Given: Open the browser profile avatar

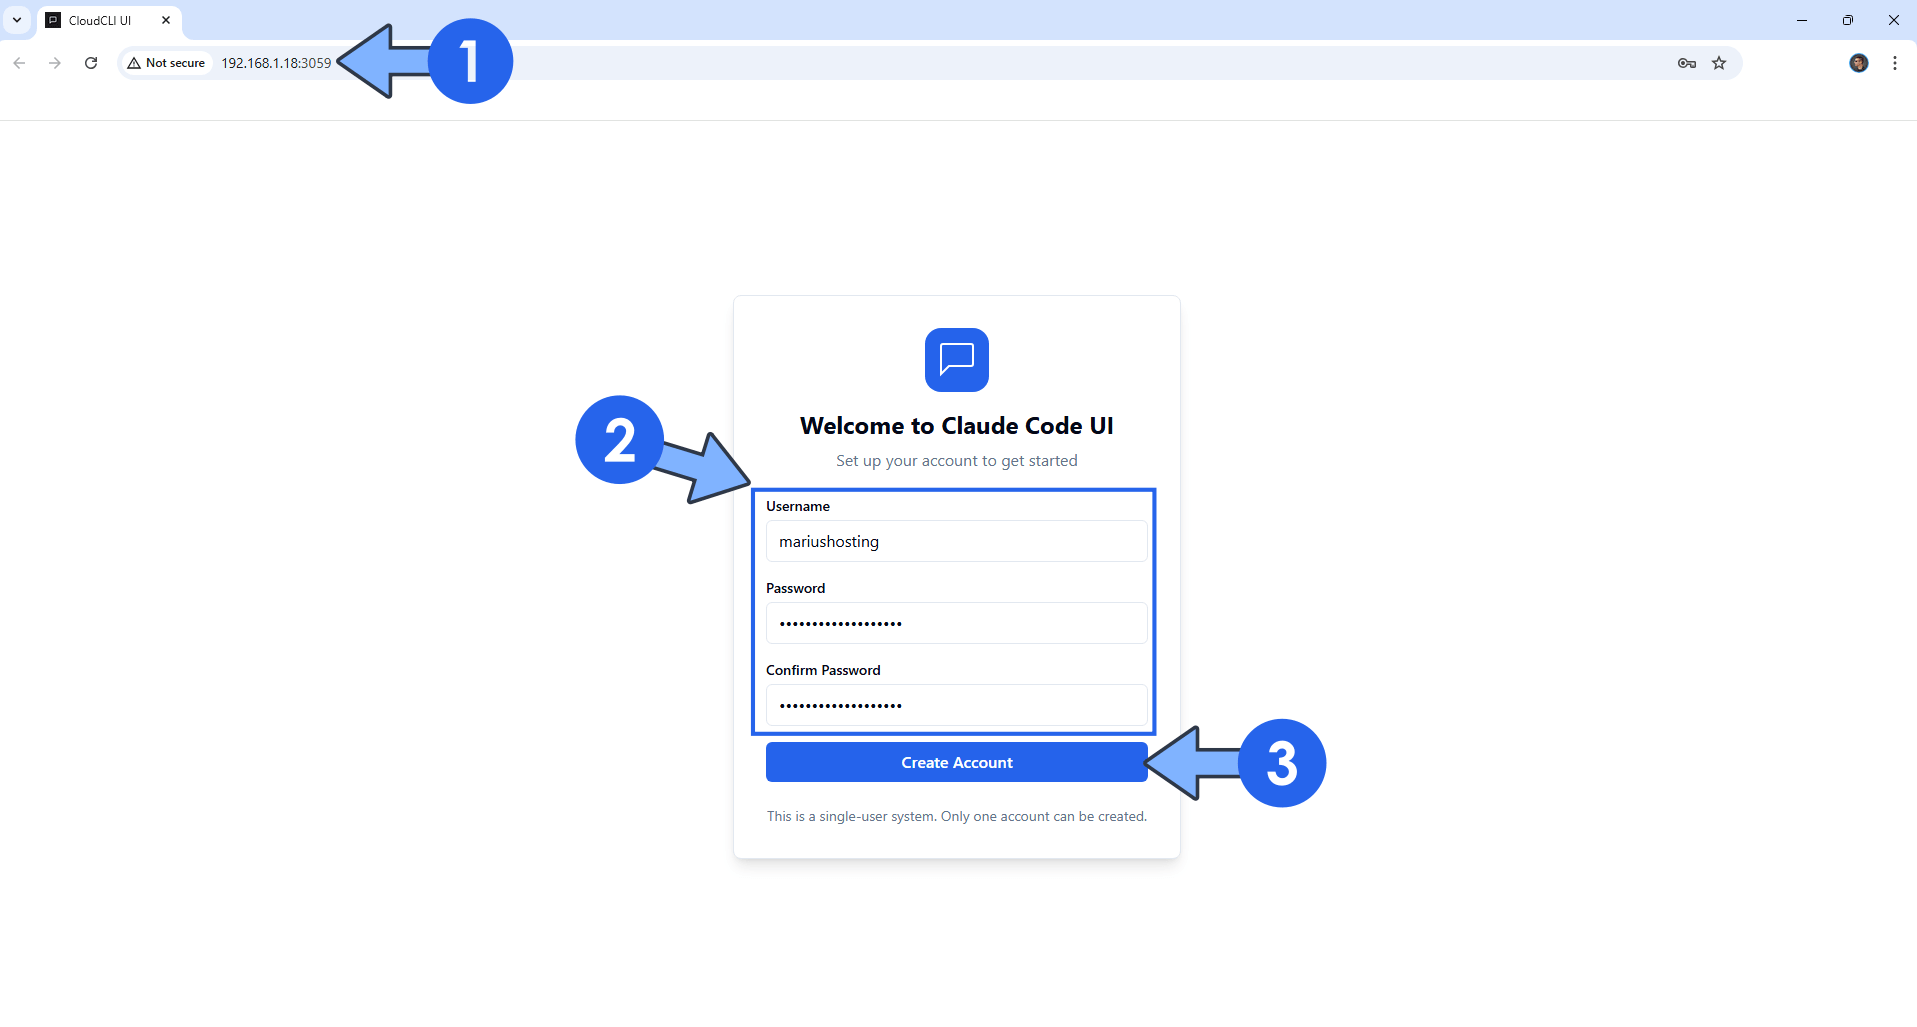Looking at the screenshot, I should (1859, 62).
